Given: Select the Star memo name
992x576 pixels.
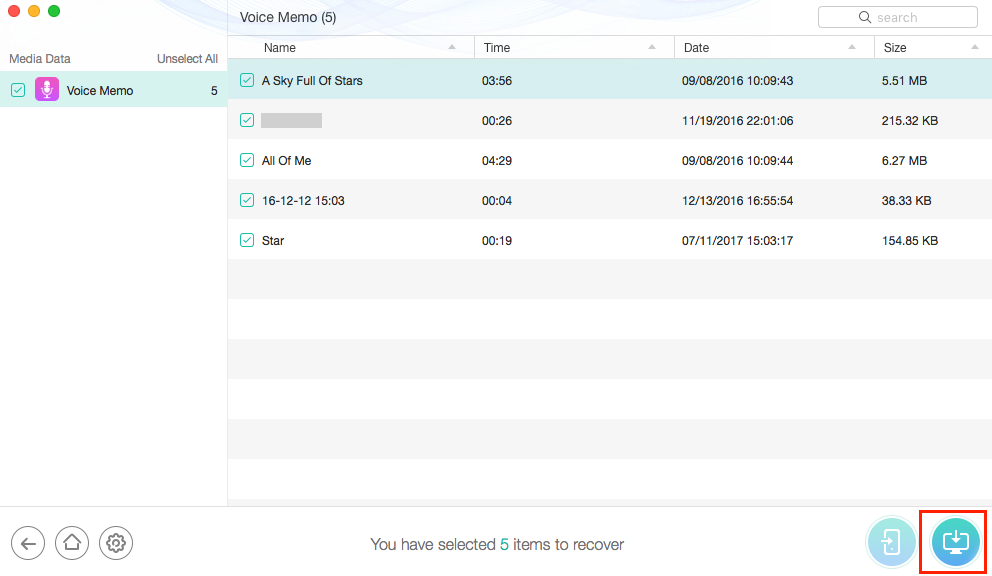Looking at the screenshot, I should 273,241.
